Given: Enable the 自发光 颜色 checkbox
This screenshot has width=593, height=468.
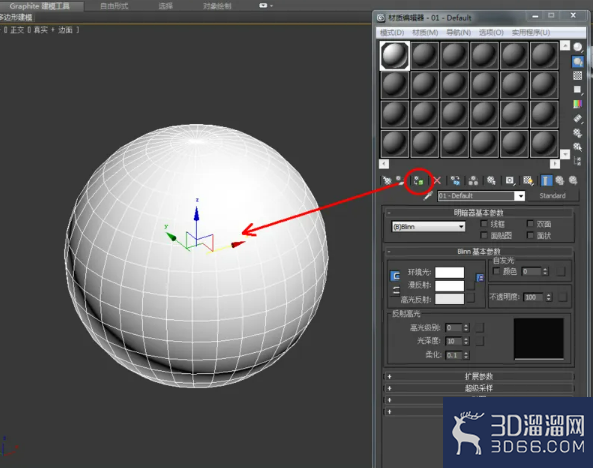Looking at the screenshot, I should (x=496, y=271).
